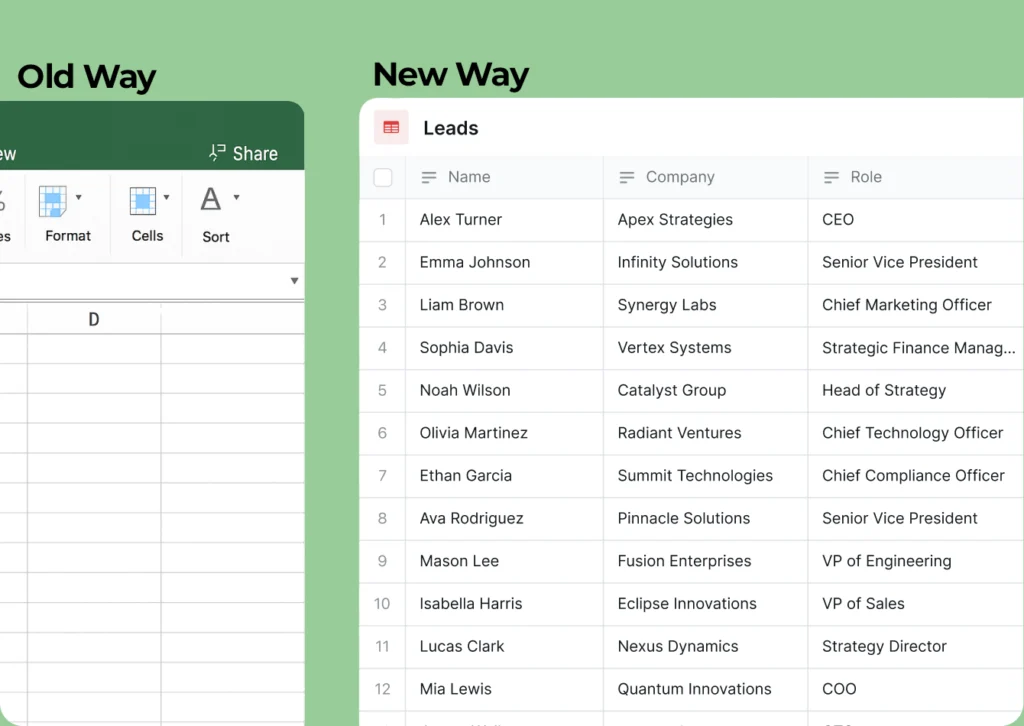Click the Share button label
The height and width of the screenshot is (726, 1024).
[255, 153]
